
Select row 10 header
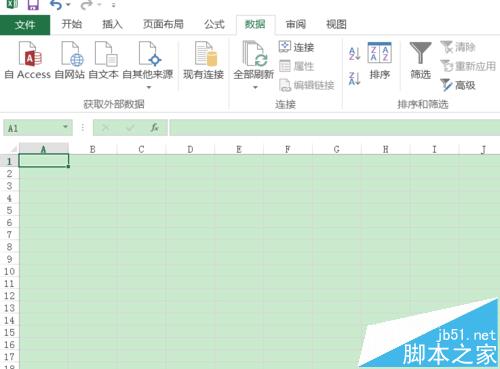[x=9, y=271]
